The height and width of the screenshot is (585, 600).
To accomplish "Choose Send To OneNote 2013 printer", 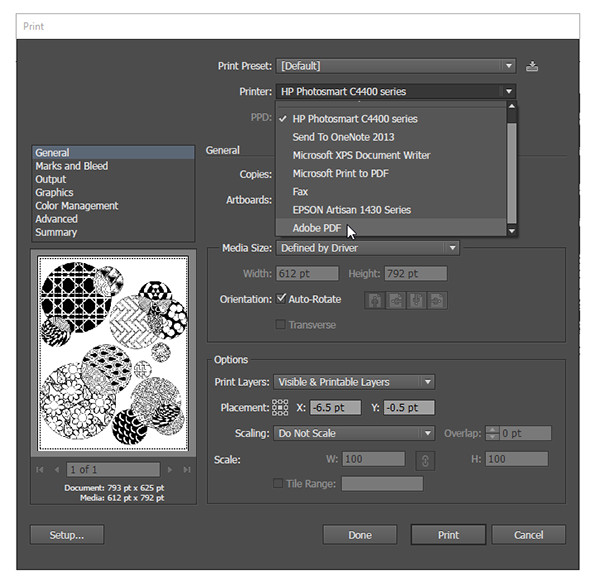I will (391, 137).
